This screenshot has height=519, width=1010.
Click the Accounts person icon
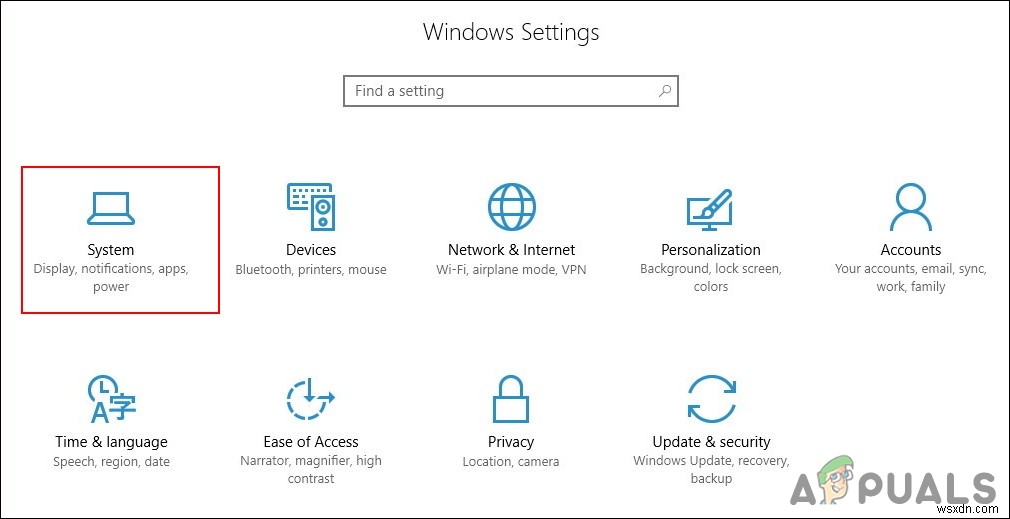[911, 207]
